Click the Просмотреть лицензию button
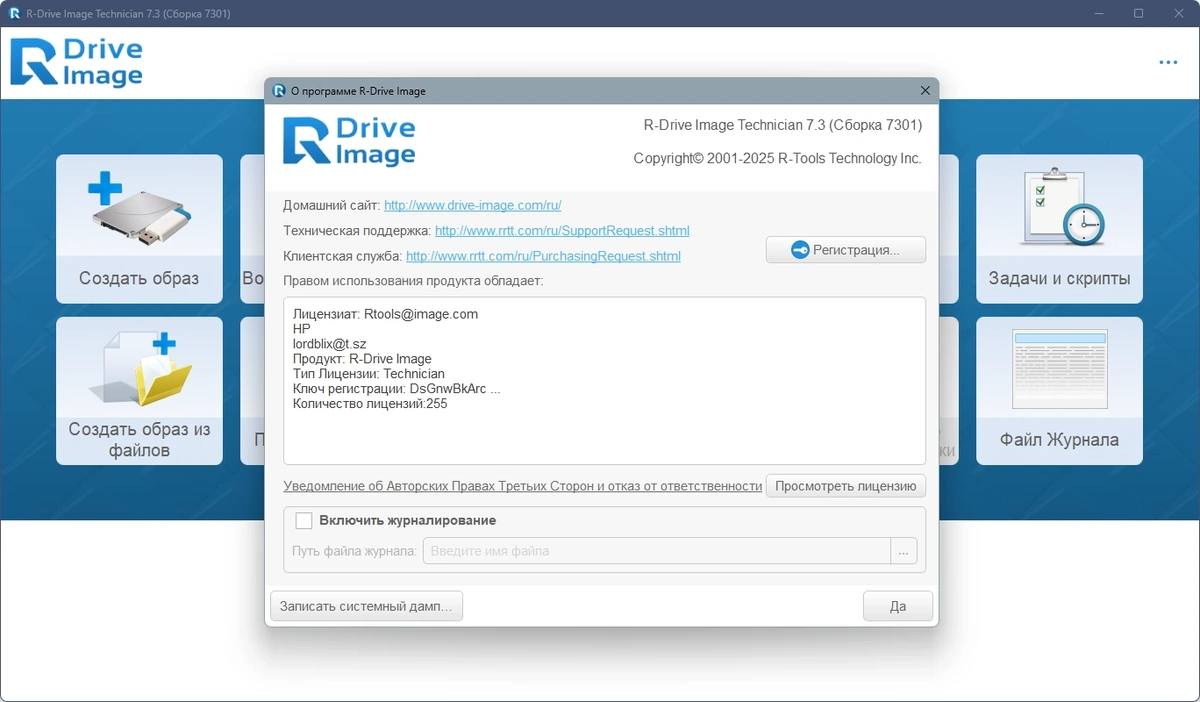Image resolution: width=1200 pixels, height=702 pixels. pos(846,486)
